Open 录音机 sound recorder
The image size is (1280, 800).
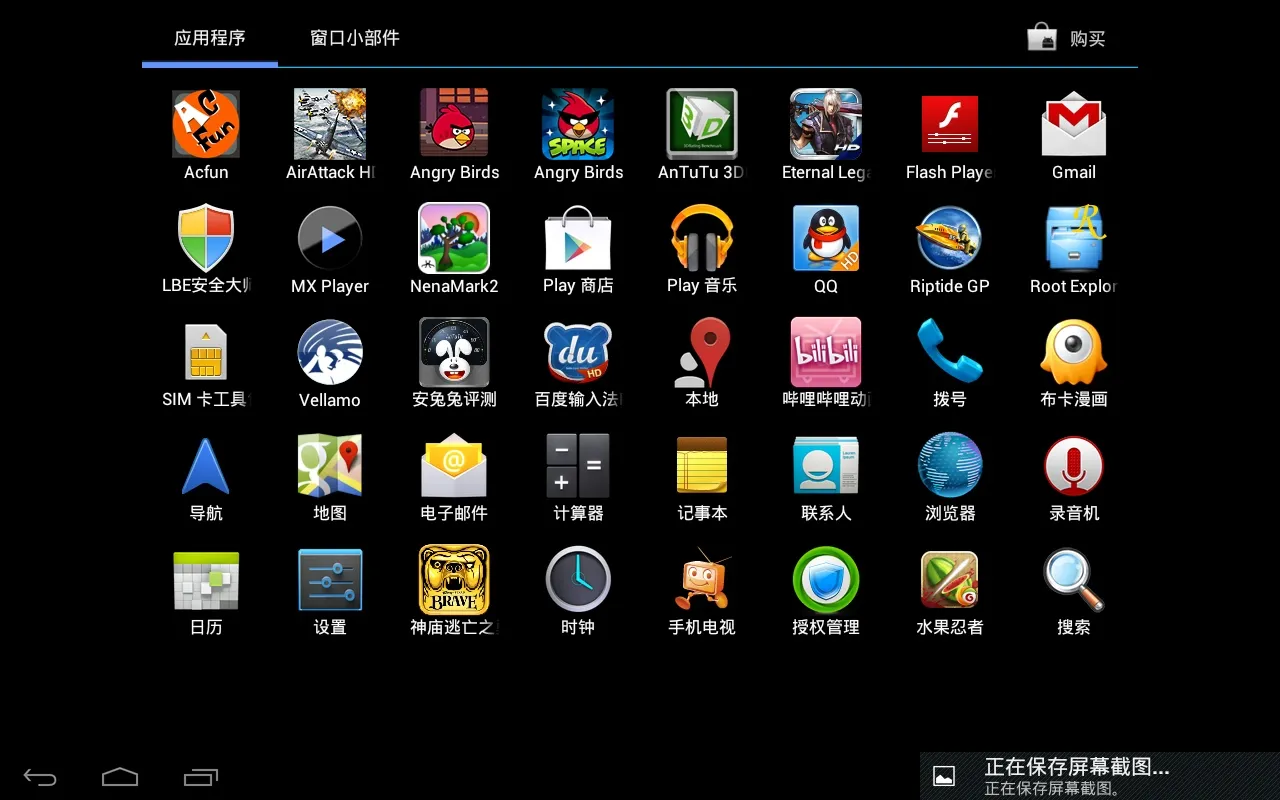[x=1074, y=466]
